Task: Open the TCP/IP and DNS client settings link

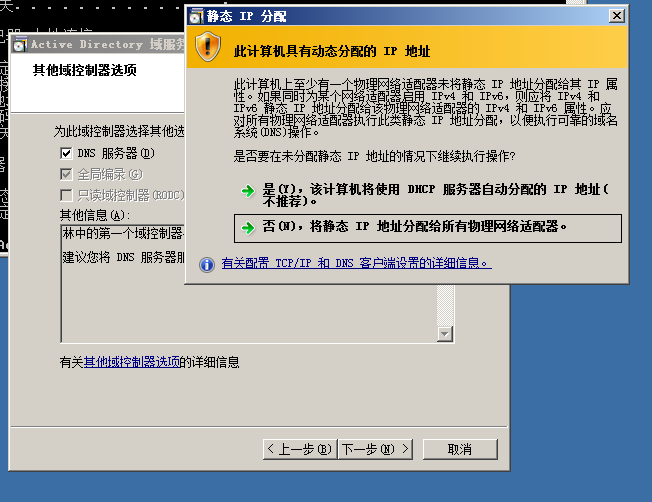Action: [x=356, y=263]
